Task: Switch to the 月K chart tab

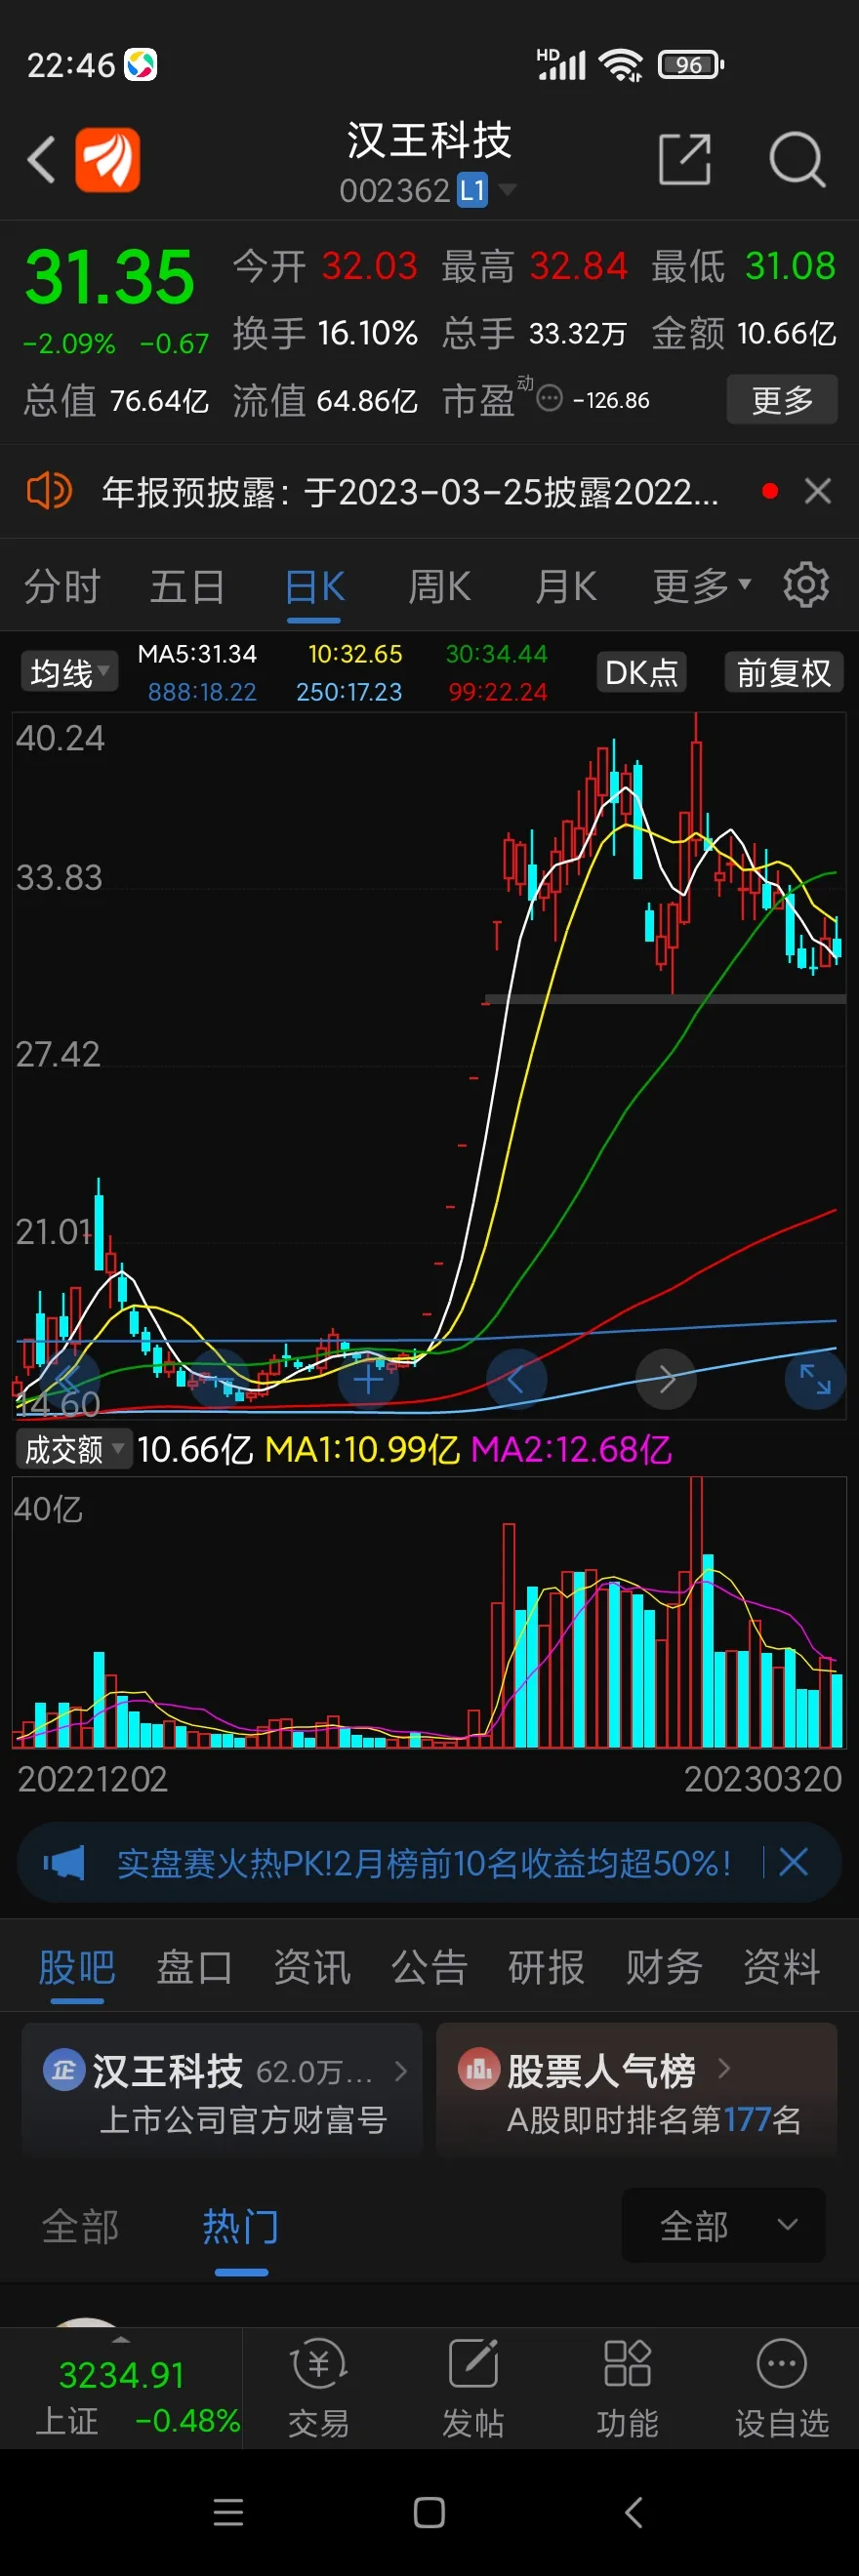Action: pyautogui.click(x=566, y=586)
